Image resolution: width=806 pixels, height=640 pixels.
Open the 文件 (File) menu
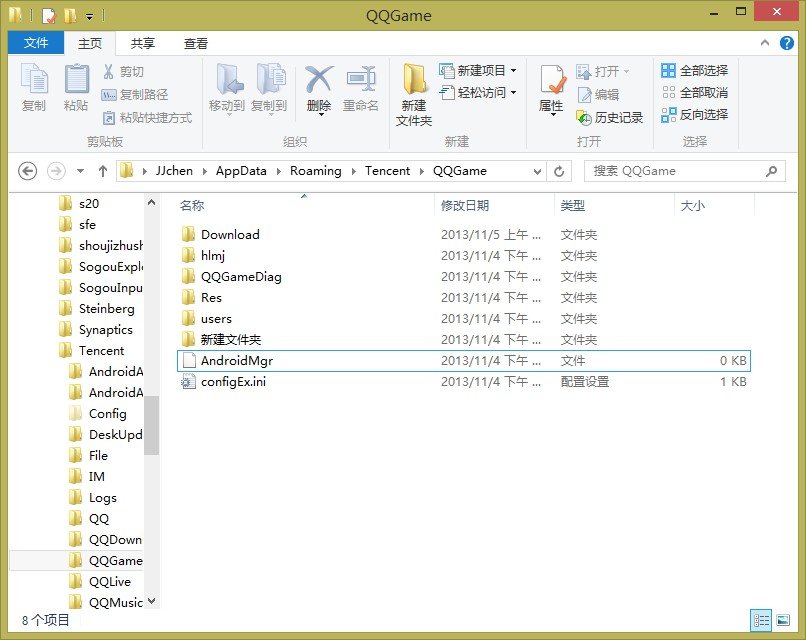[x=35, y=43]
